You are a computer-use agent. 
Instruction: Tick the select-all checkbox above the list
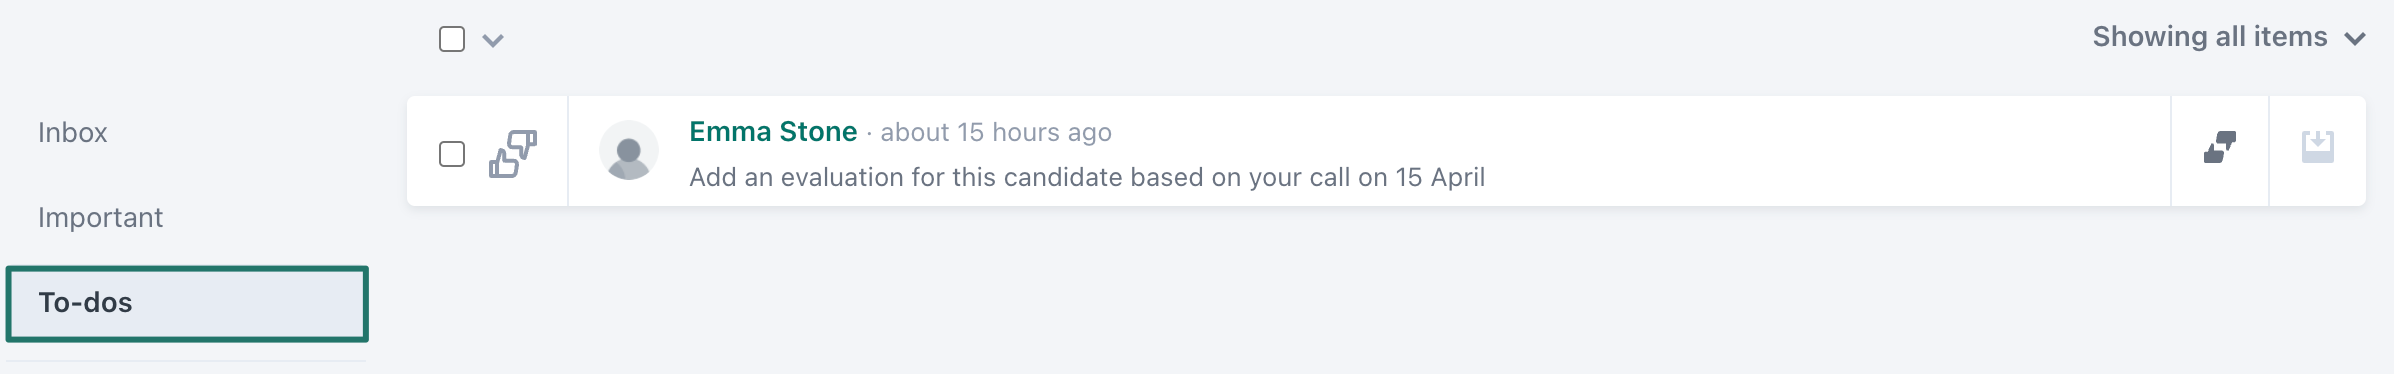(452, 39)
